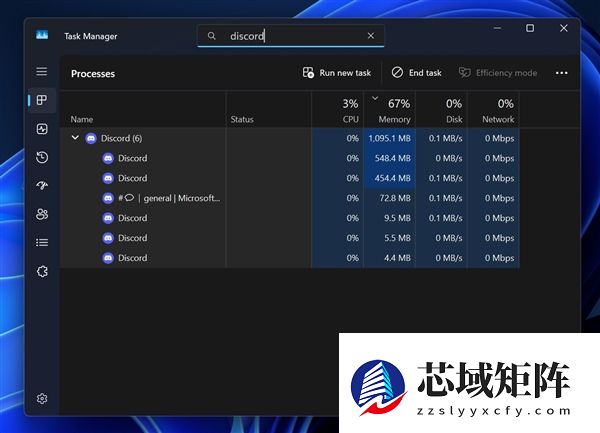Select the Discord process using 548.4 MB
This screenshot has width=600, height=433.
(x=290, y=158)
